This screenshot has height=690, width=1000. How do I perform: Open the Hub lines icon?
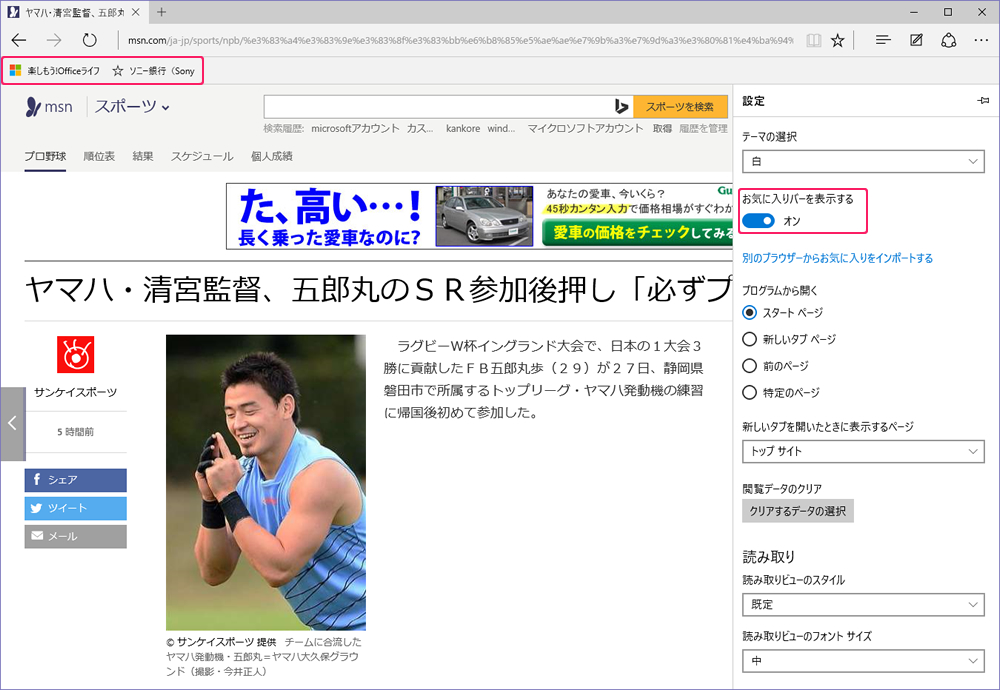click(883, 40)
